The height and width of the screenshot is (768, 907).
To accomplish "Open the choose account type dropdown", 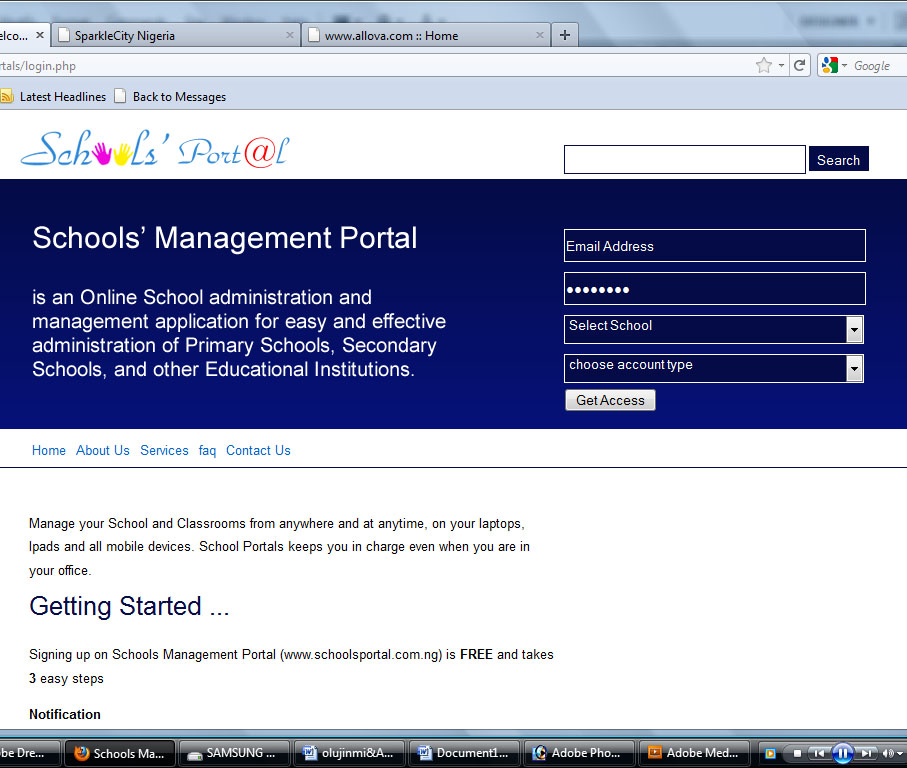I will [714, 368].
